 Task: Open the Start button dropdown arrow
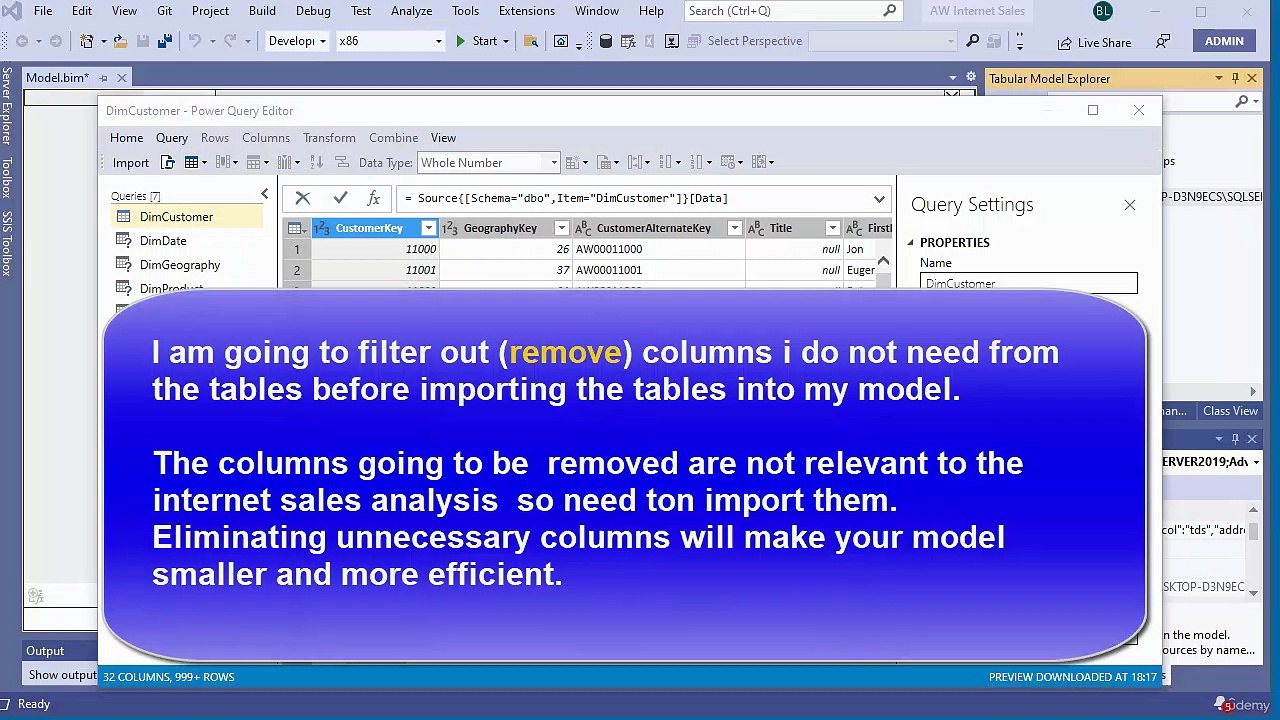pos(506,41)
